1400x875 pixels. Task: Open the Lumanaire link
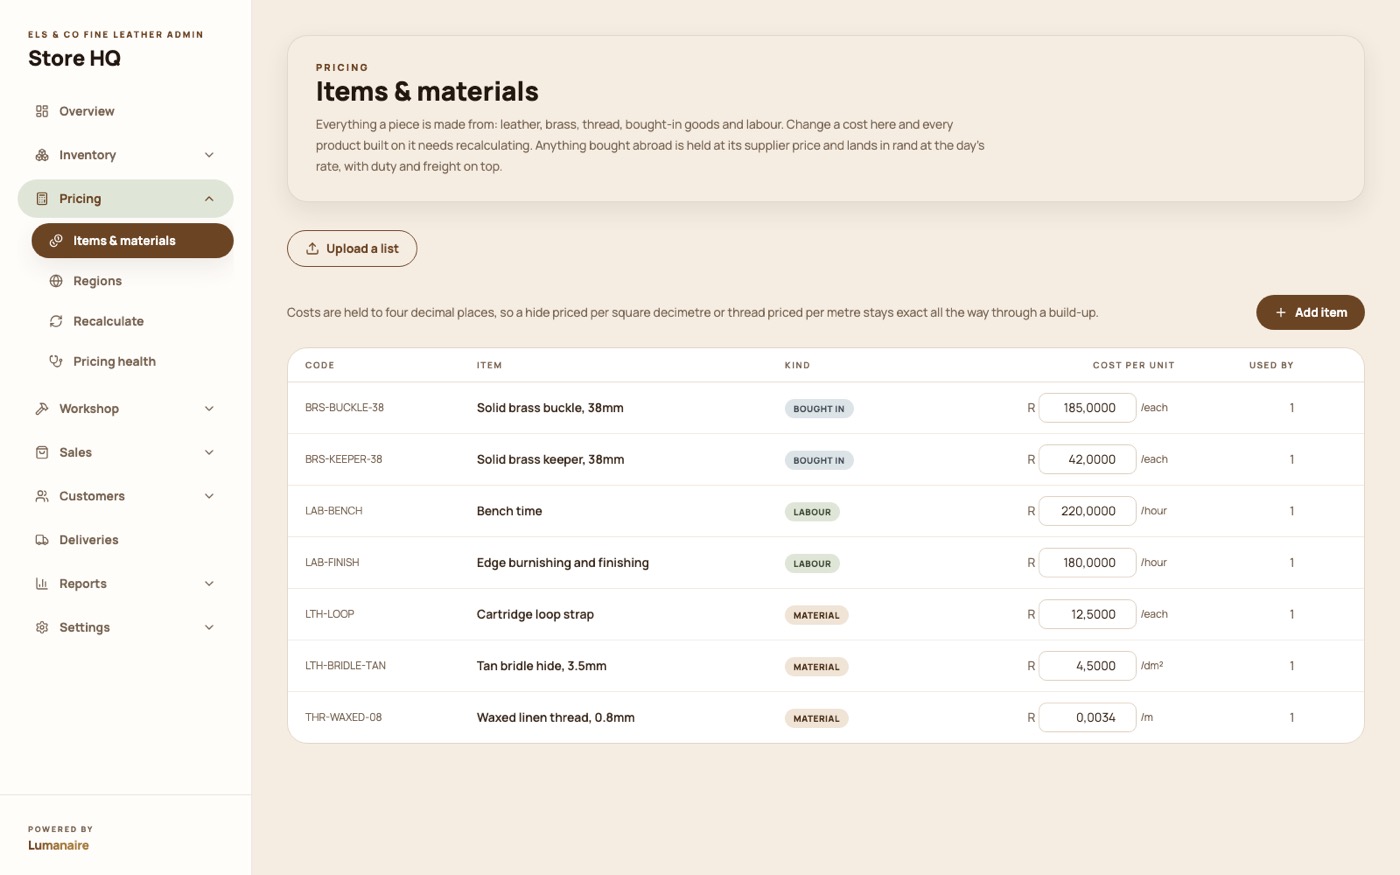click(x=58, y=845)
